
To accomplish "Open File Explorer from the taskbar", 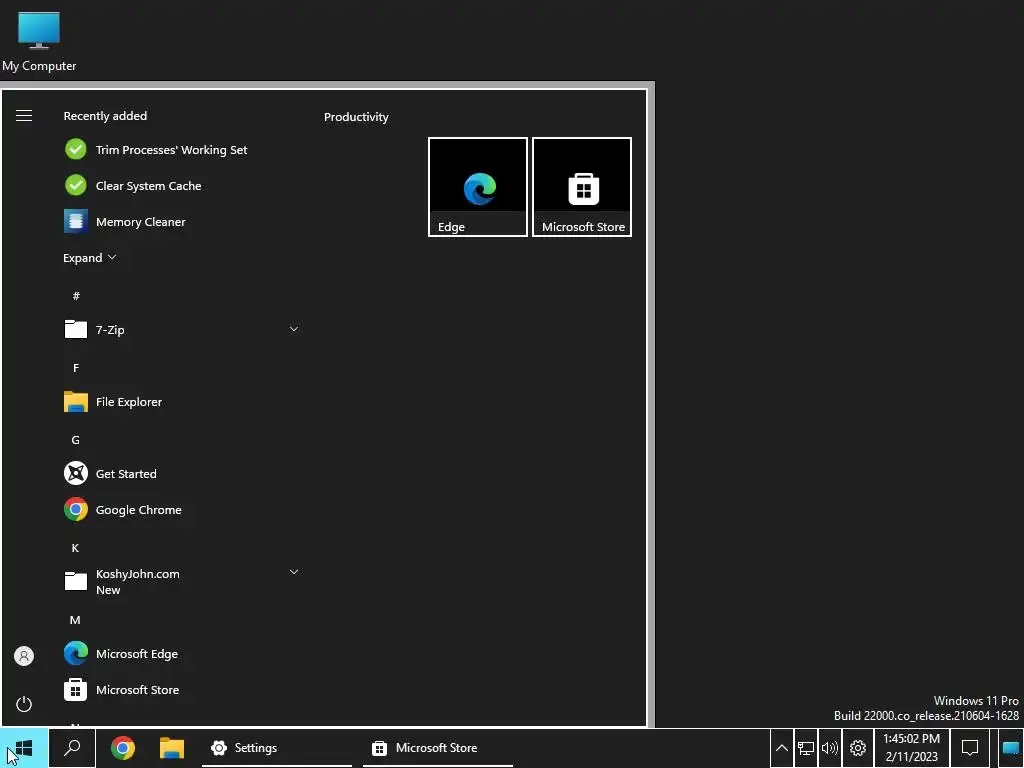I will pos(172,748).
